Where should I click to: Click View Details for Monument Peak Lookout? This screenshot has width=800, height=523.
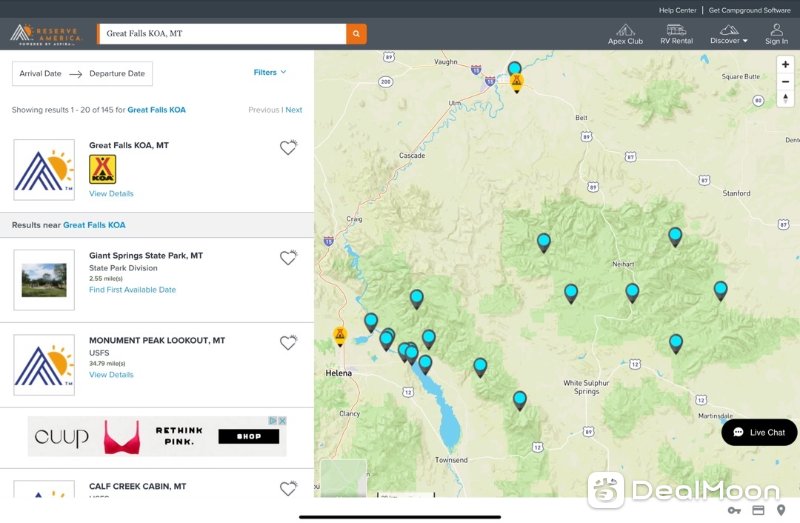click(111, 375)
